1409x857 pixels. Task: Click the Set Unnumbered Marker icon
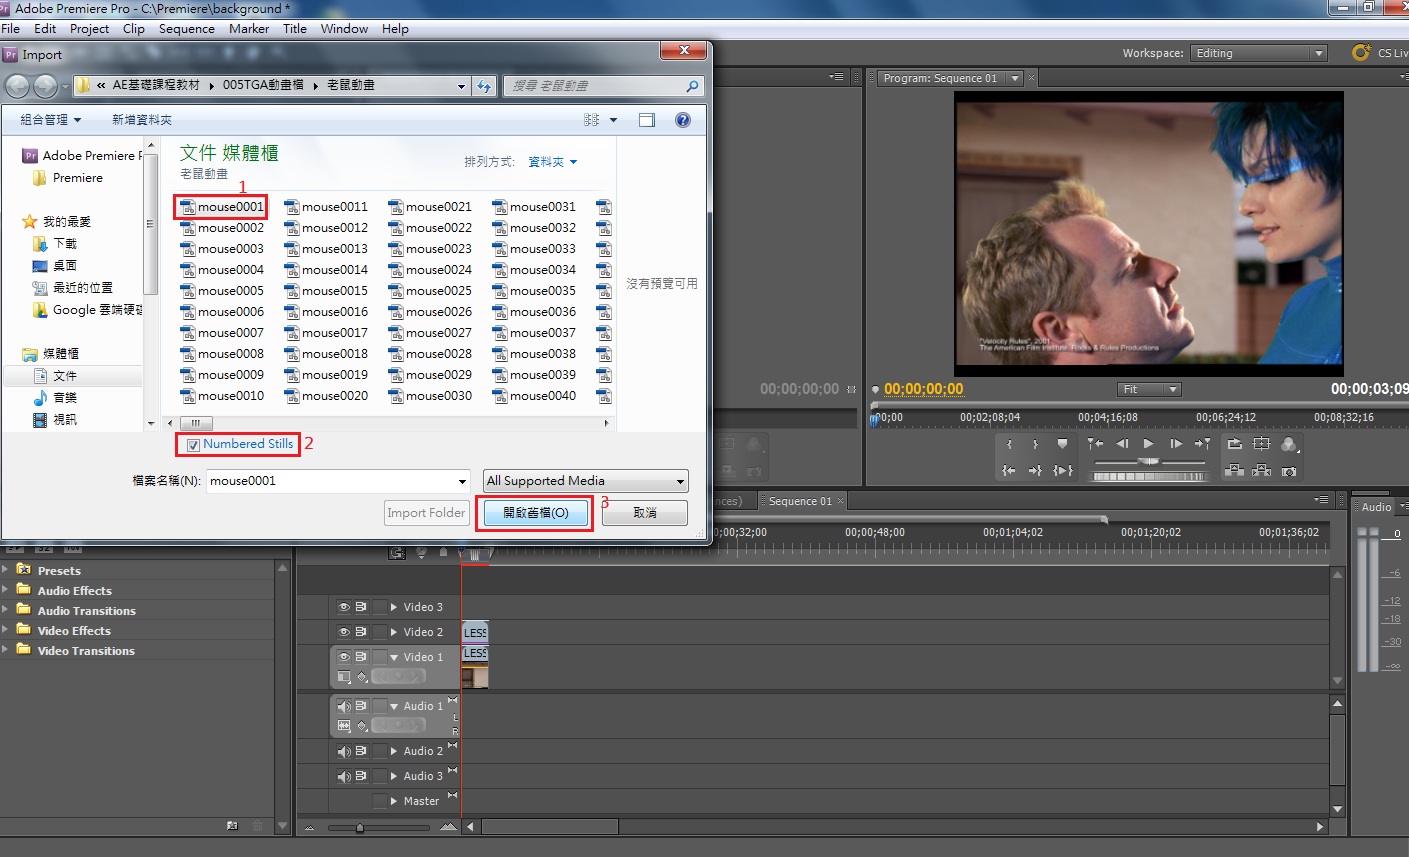coord(1062,444)
